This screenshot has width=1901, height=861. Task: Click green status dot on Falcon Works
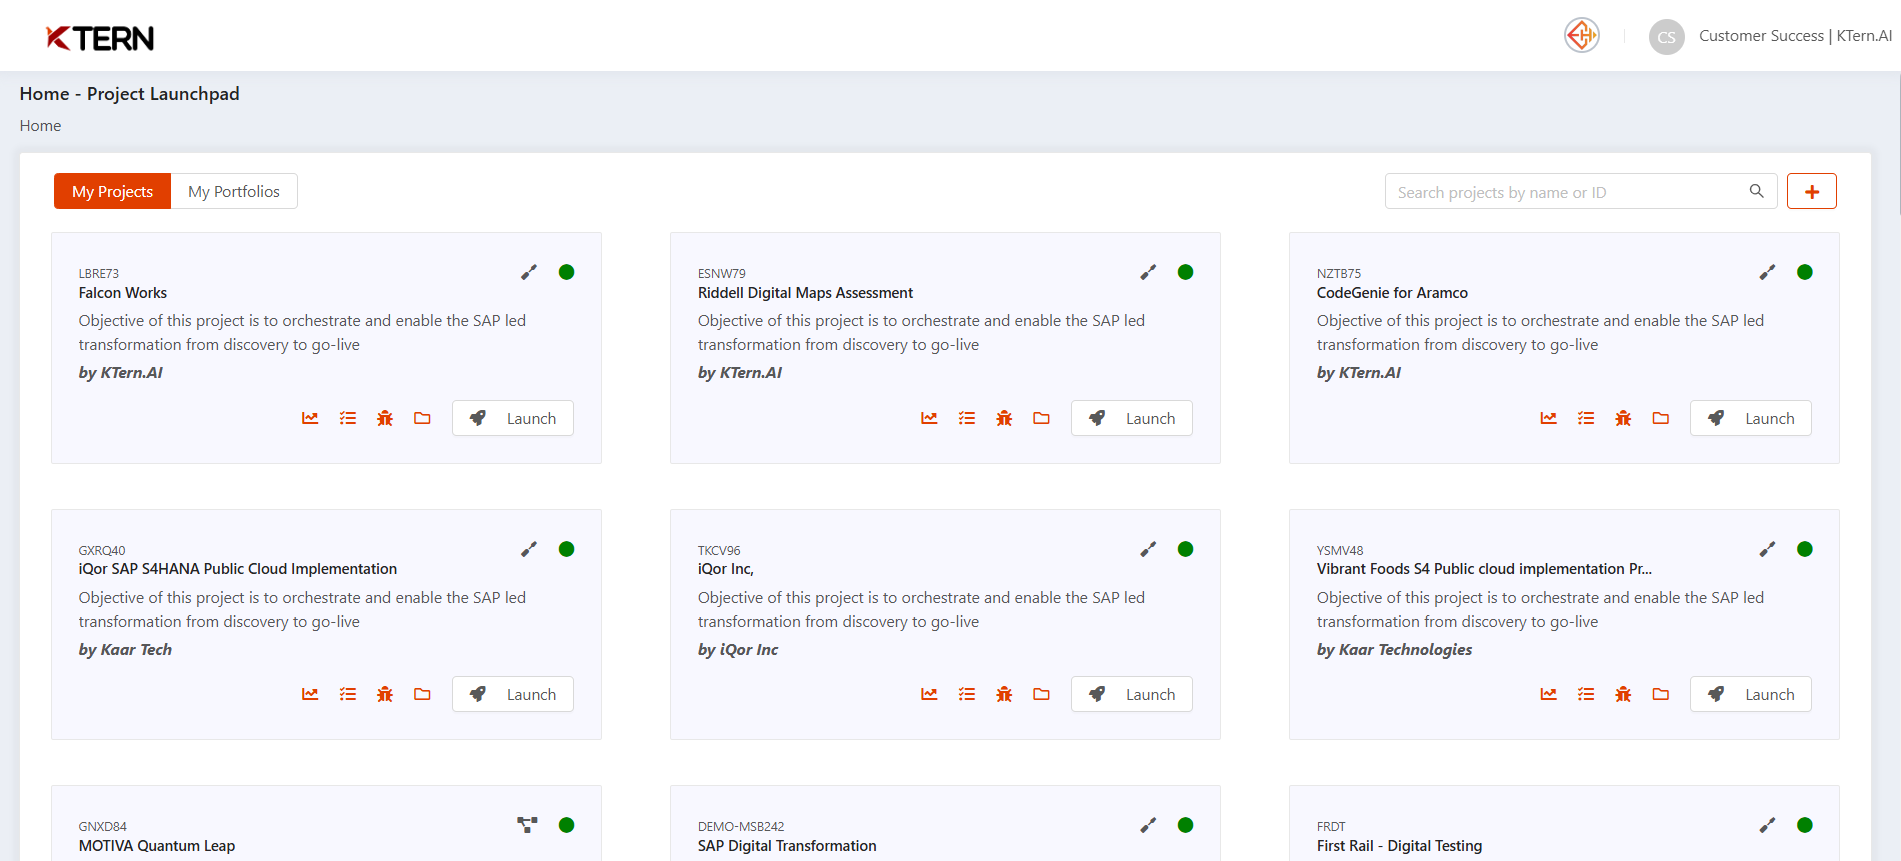[566, 272]
